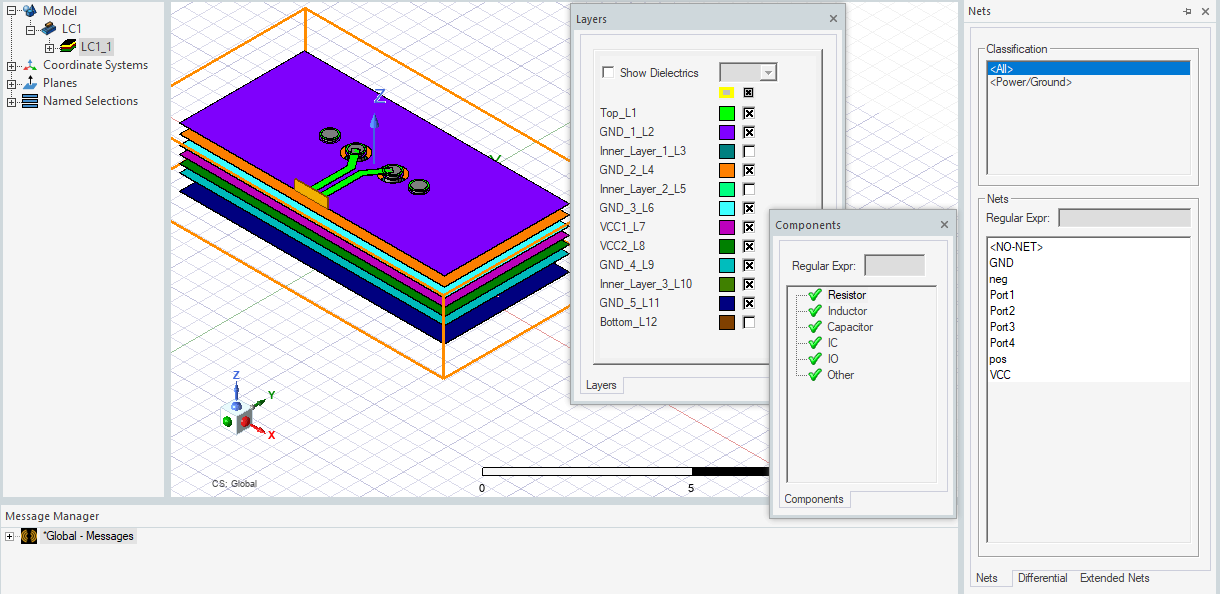
Task: Collapse the Model tree node
Action: (11, 11)
